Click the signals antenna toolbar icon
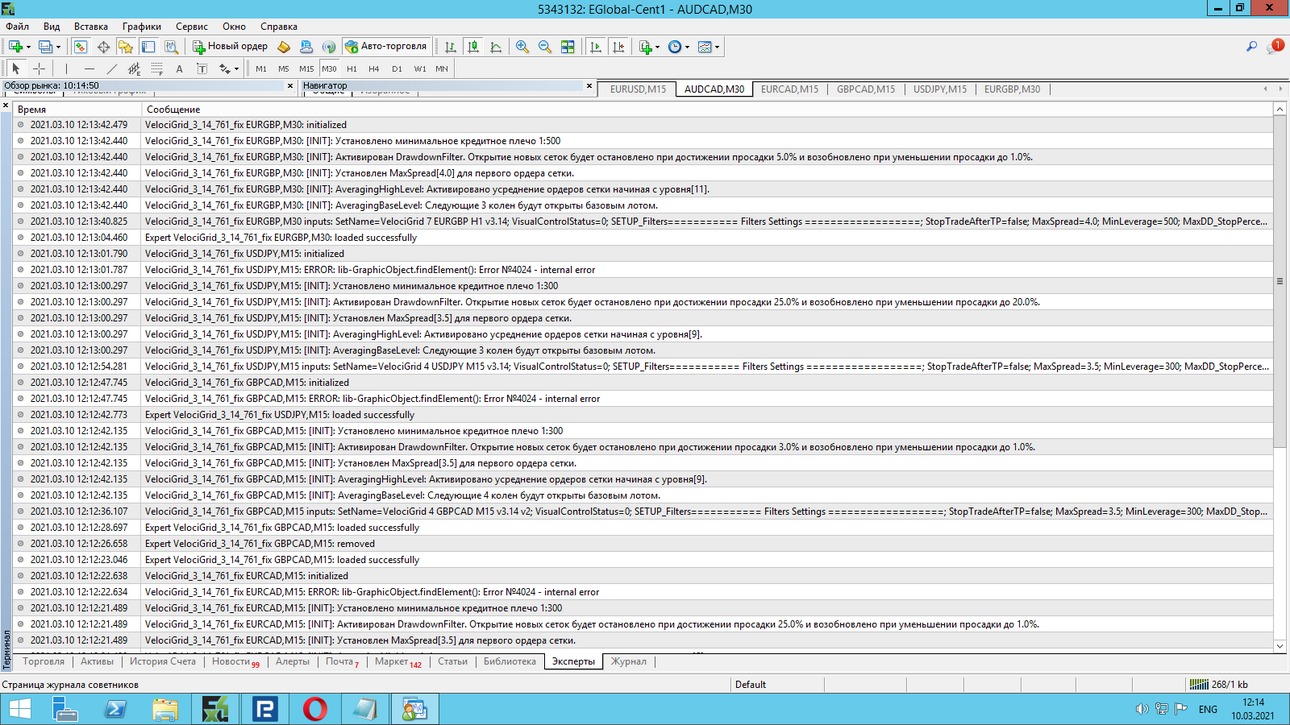The image size is (1290, 725). point(329,46)
